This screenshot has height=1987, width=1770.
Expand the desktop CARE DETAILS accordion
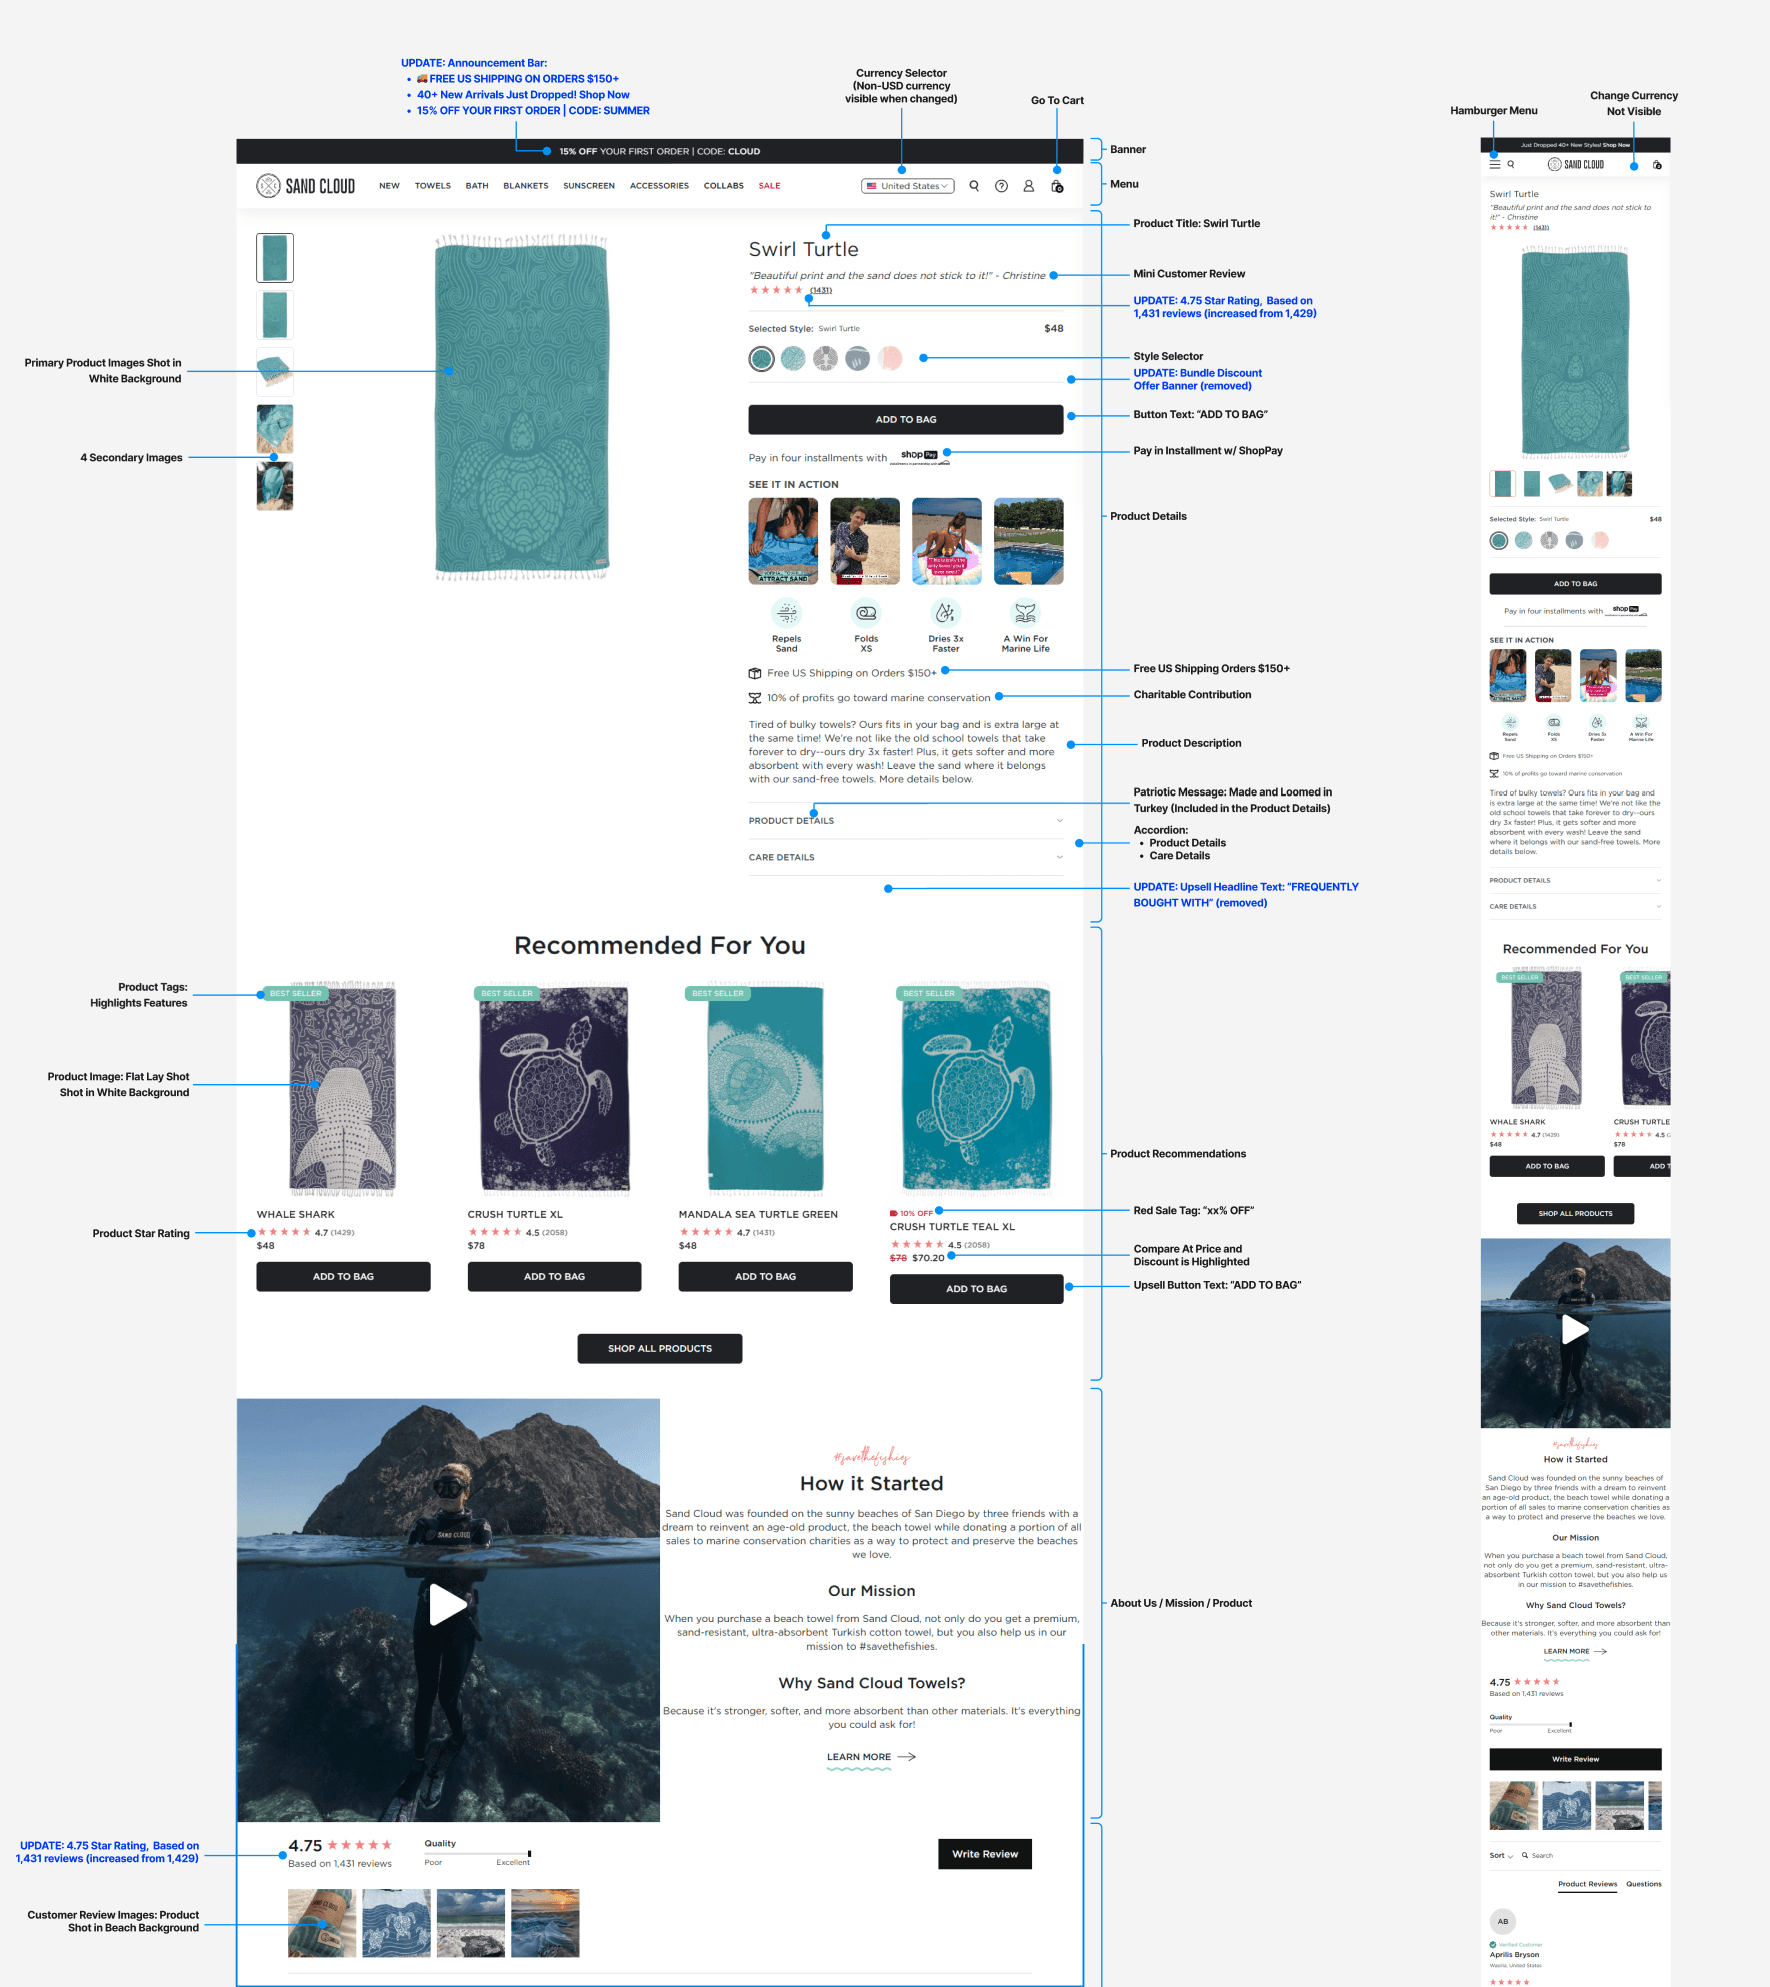906,857
